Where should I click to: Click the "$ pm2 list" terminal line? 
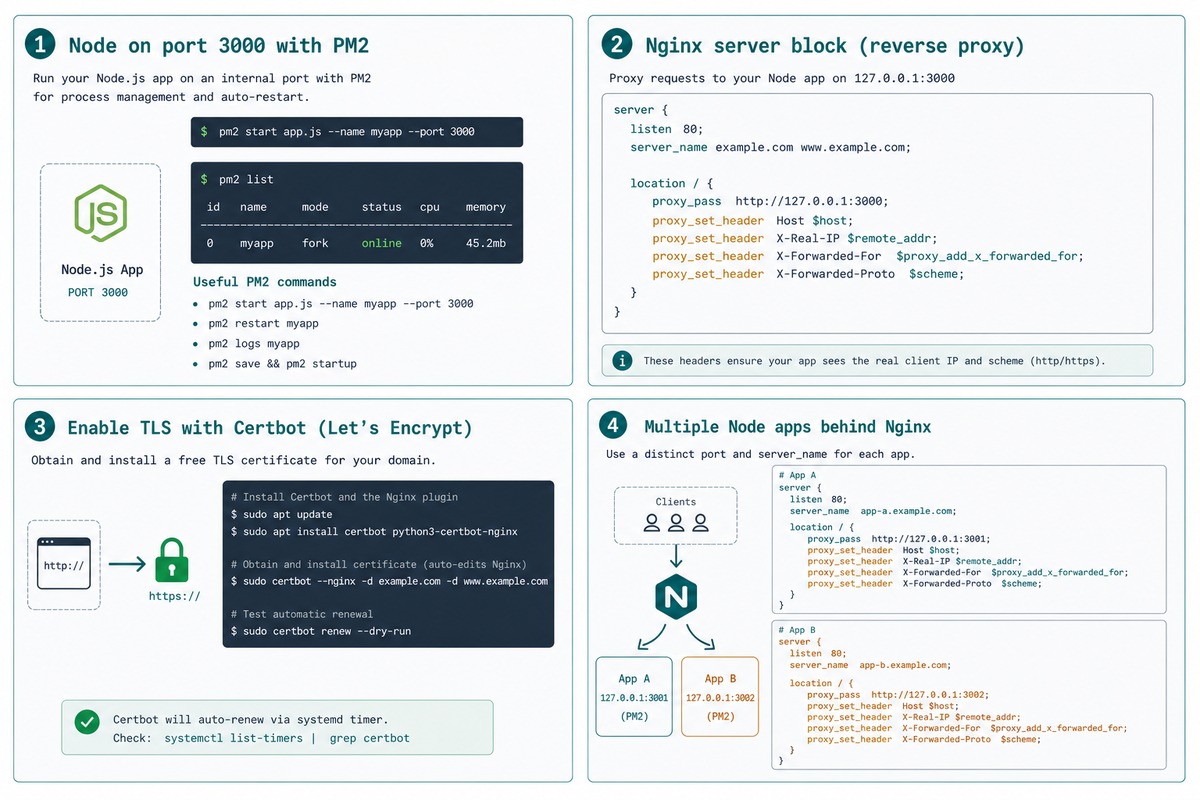[237, 179]
